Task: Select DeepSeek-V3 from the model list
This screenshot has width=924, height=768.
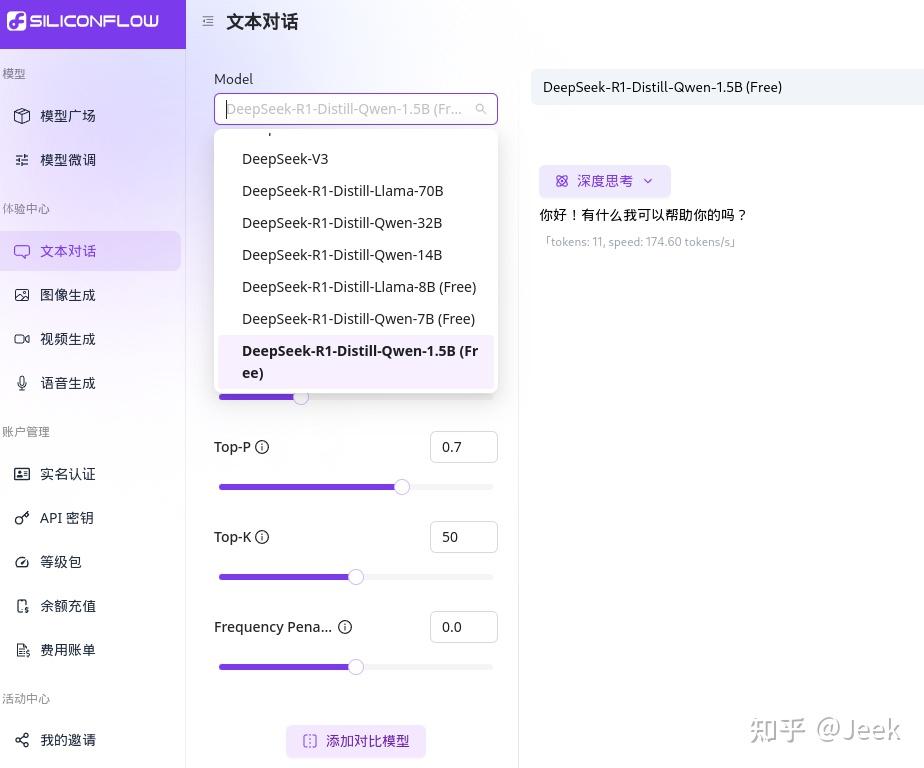Action: pos(285,158)
